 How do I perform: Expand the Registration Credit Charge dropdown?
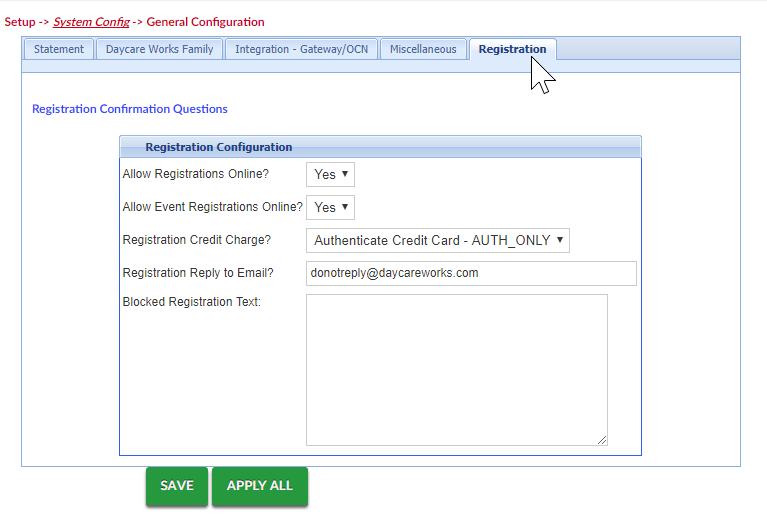point(437,240)
